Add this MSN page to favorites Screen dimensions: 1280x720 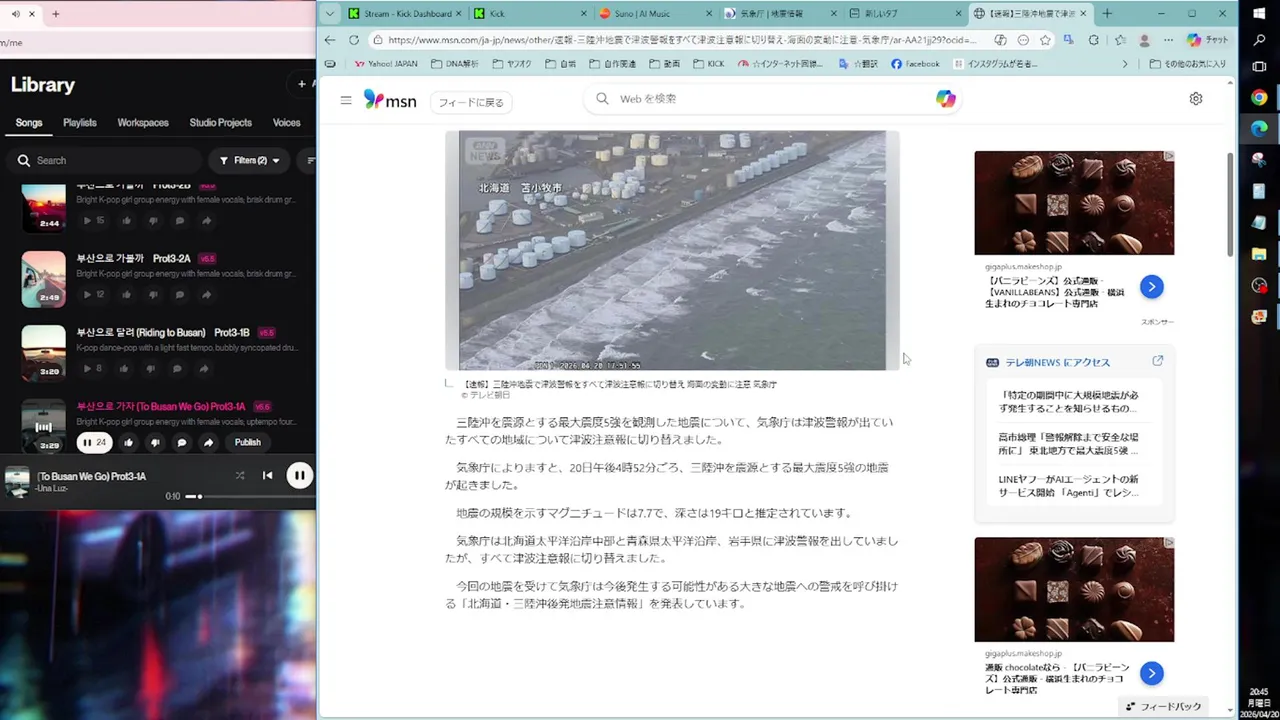(x=1045, y=40)
